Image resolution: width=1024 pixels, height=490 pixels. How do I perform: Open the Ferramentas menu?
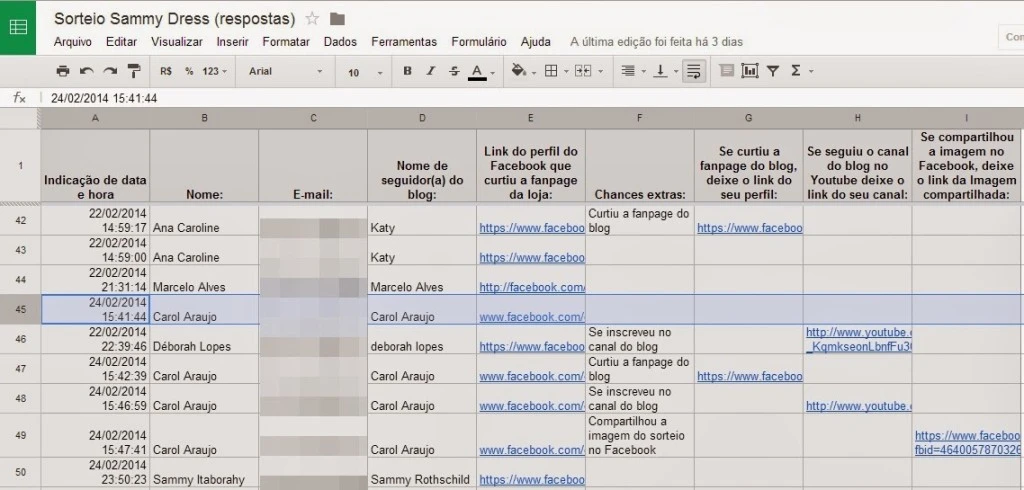[x=404, y=42]
